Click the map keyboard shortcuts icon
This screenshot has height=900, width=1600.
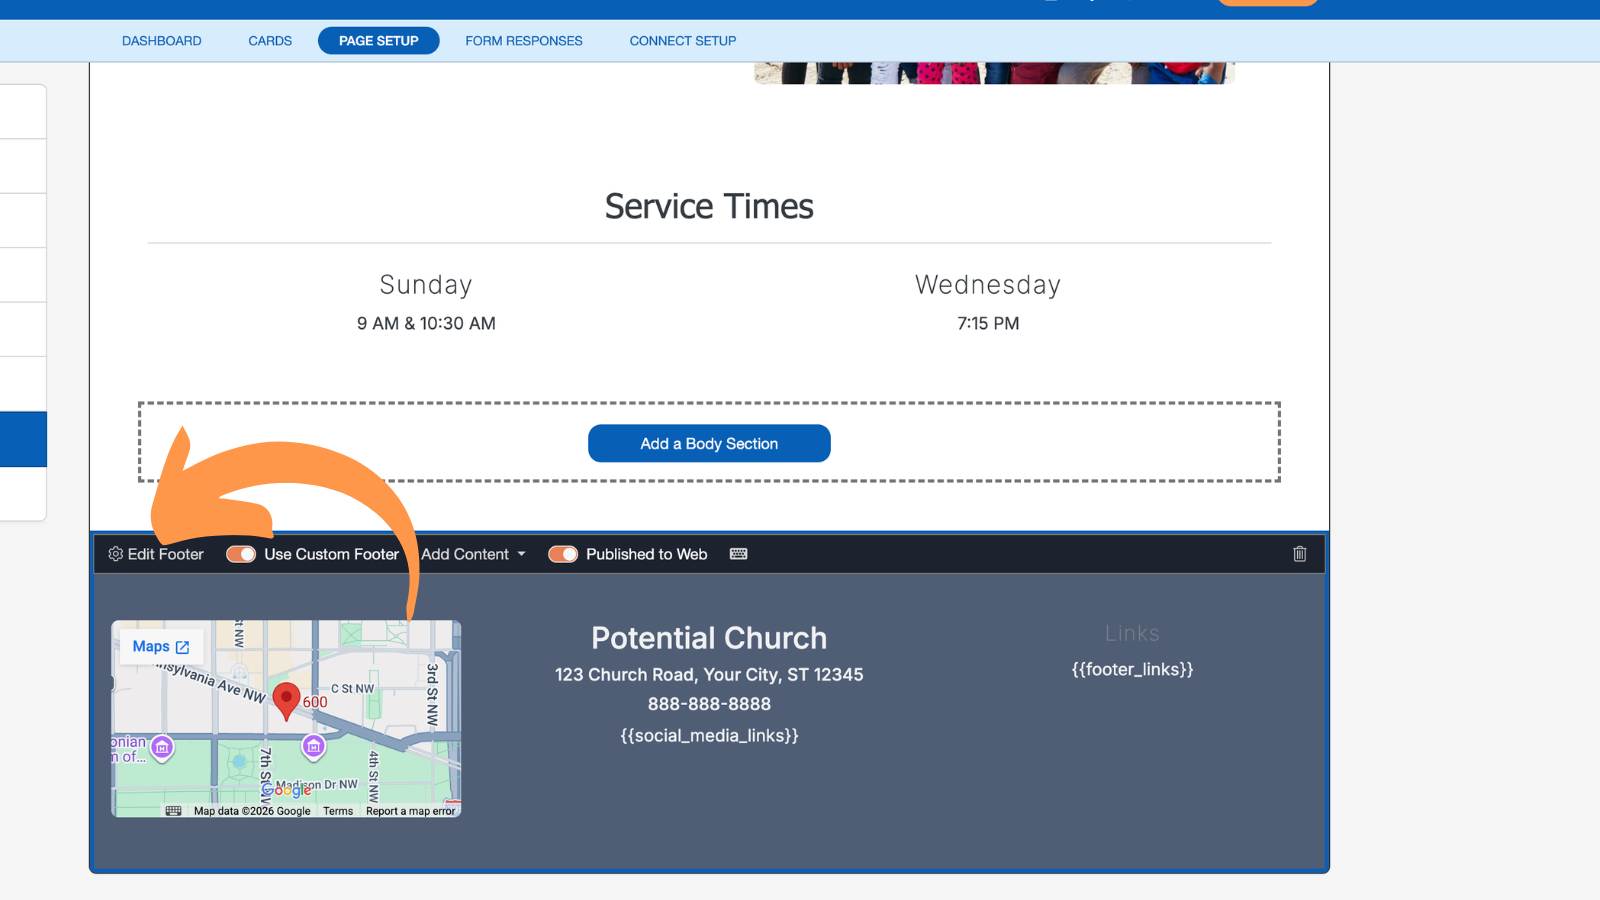(173, 811)
